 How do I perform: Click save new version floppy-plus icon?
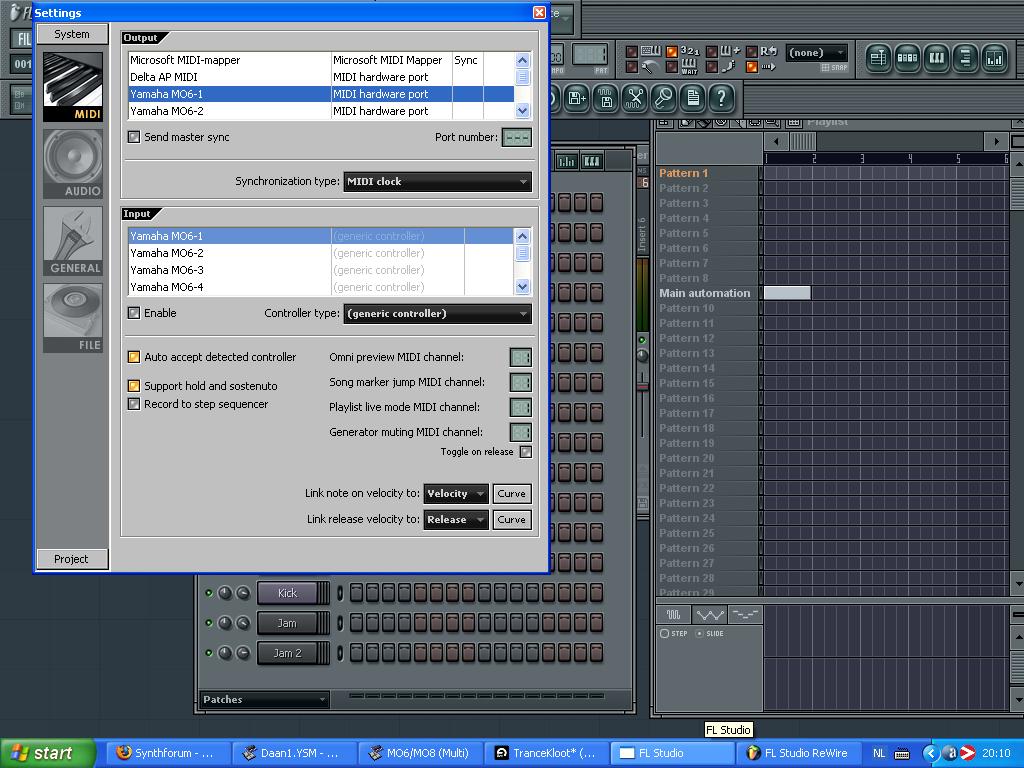click(577, 99)
